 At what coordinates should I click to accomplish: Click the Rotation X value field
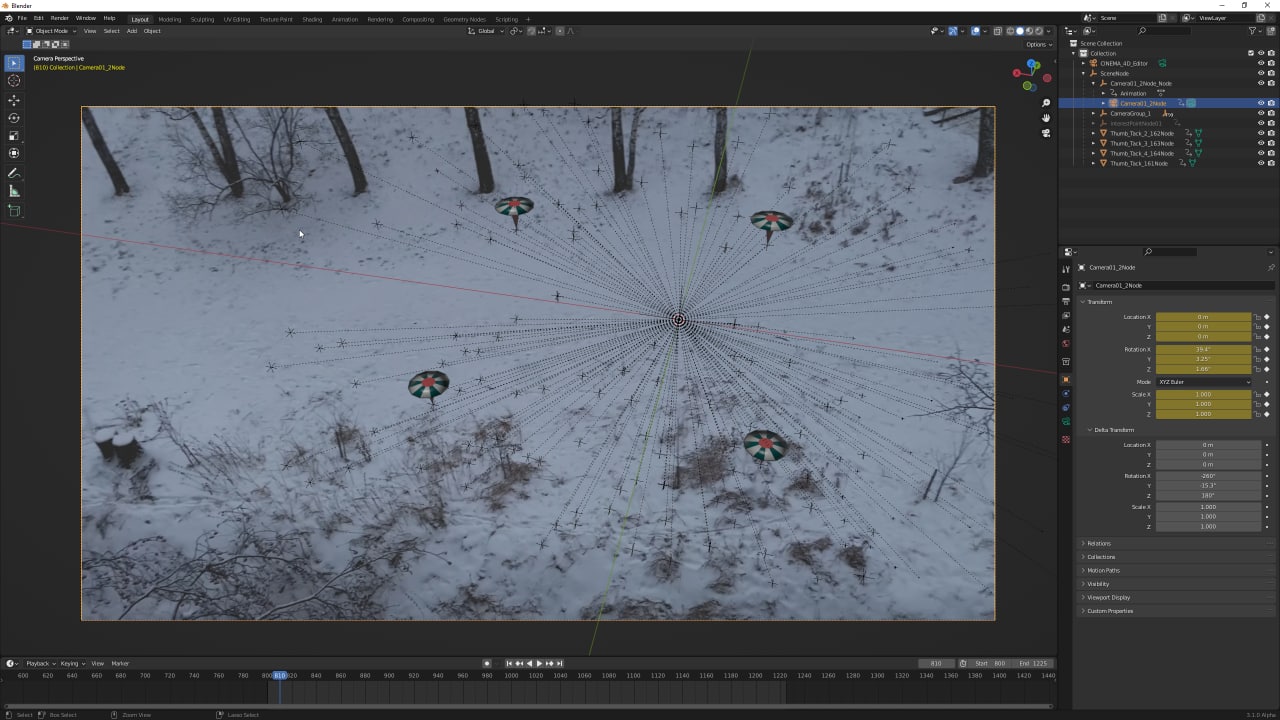pyautogui.click(x=1204, y=349)
